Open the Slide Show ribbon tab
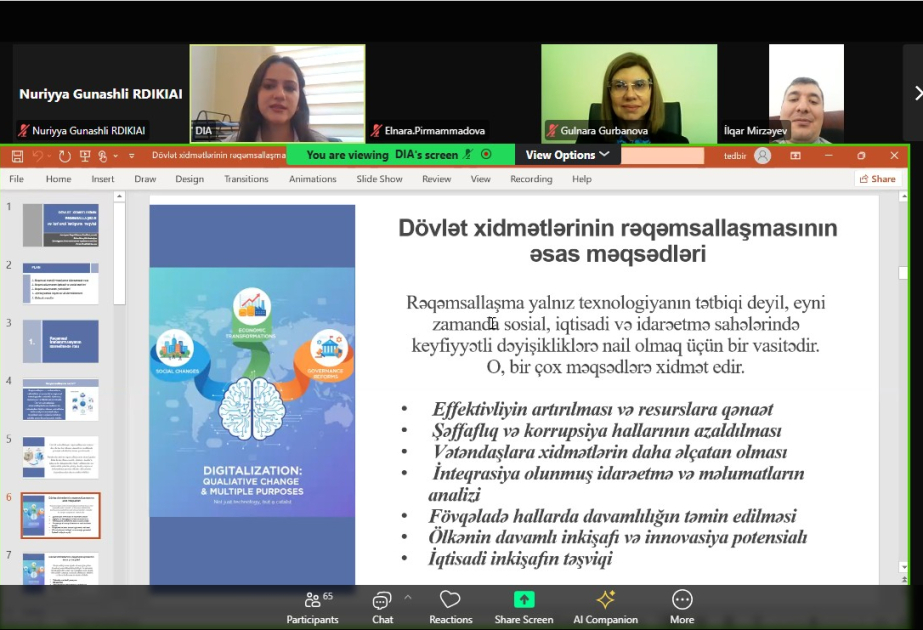The height and width of the screenshot is (630, 923). click(x=379, y=179)
